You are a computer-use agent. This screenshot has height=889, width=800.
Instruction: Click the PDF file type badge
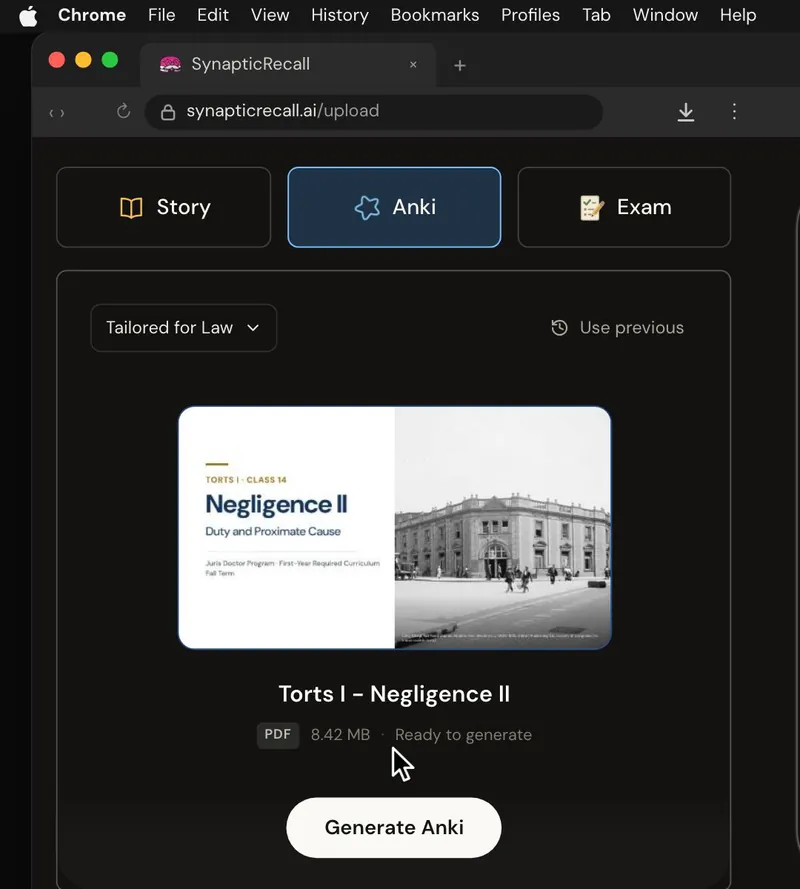point(278,735)
